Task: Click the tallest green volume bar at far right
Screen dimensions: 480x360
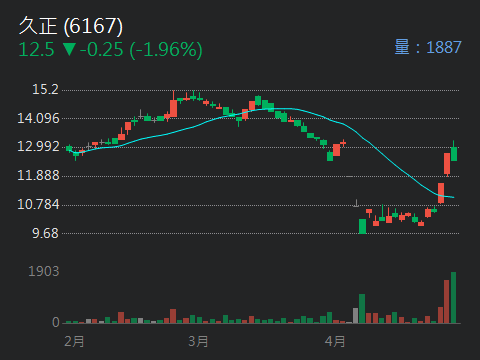Action: (x=453, y=298)
